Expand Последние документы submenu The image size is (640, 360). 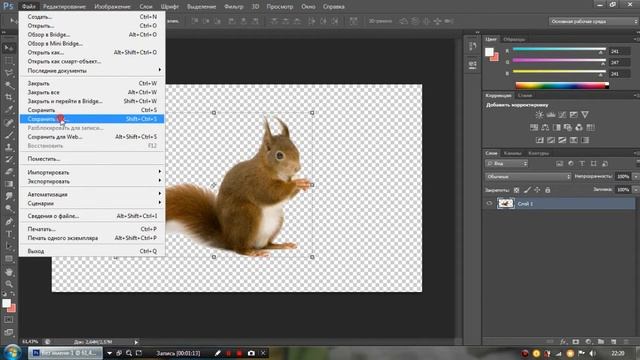point(92,71)
